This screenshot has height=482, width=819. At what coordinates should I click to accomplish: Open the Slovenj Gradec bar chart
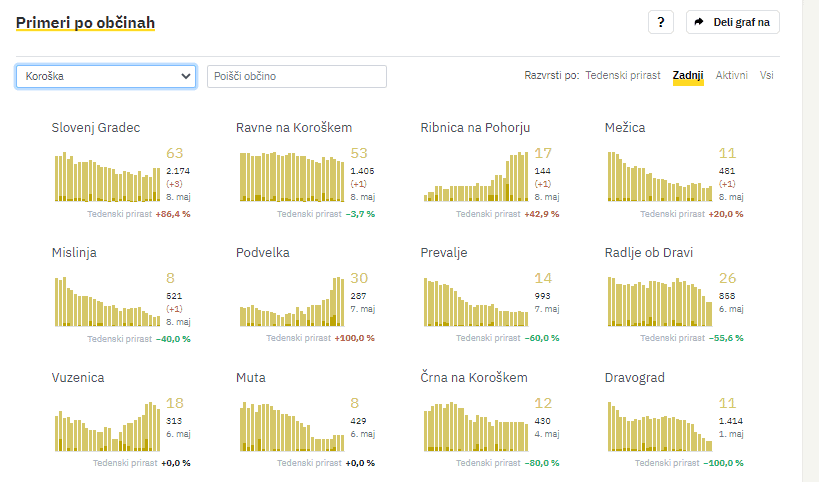(106, 177)
